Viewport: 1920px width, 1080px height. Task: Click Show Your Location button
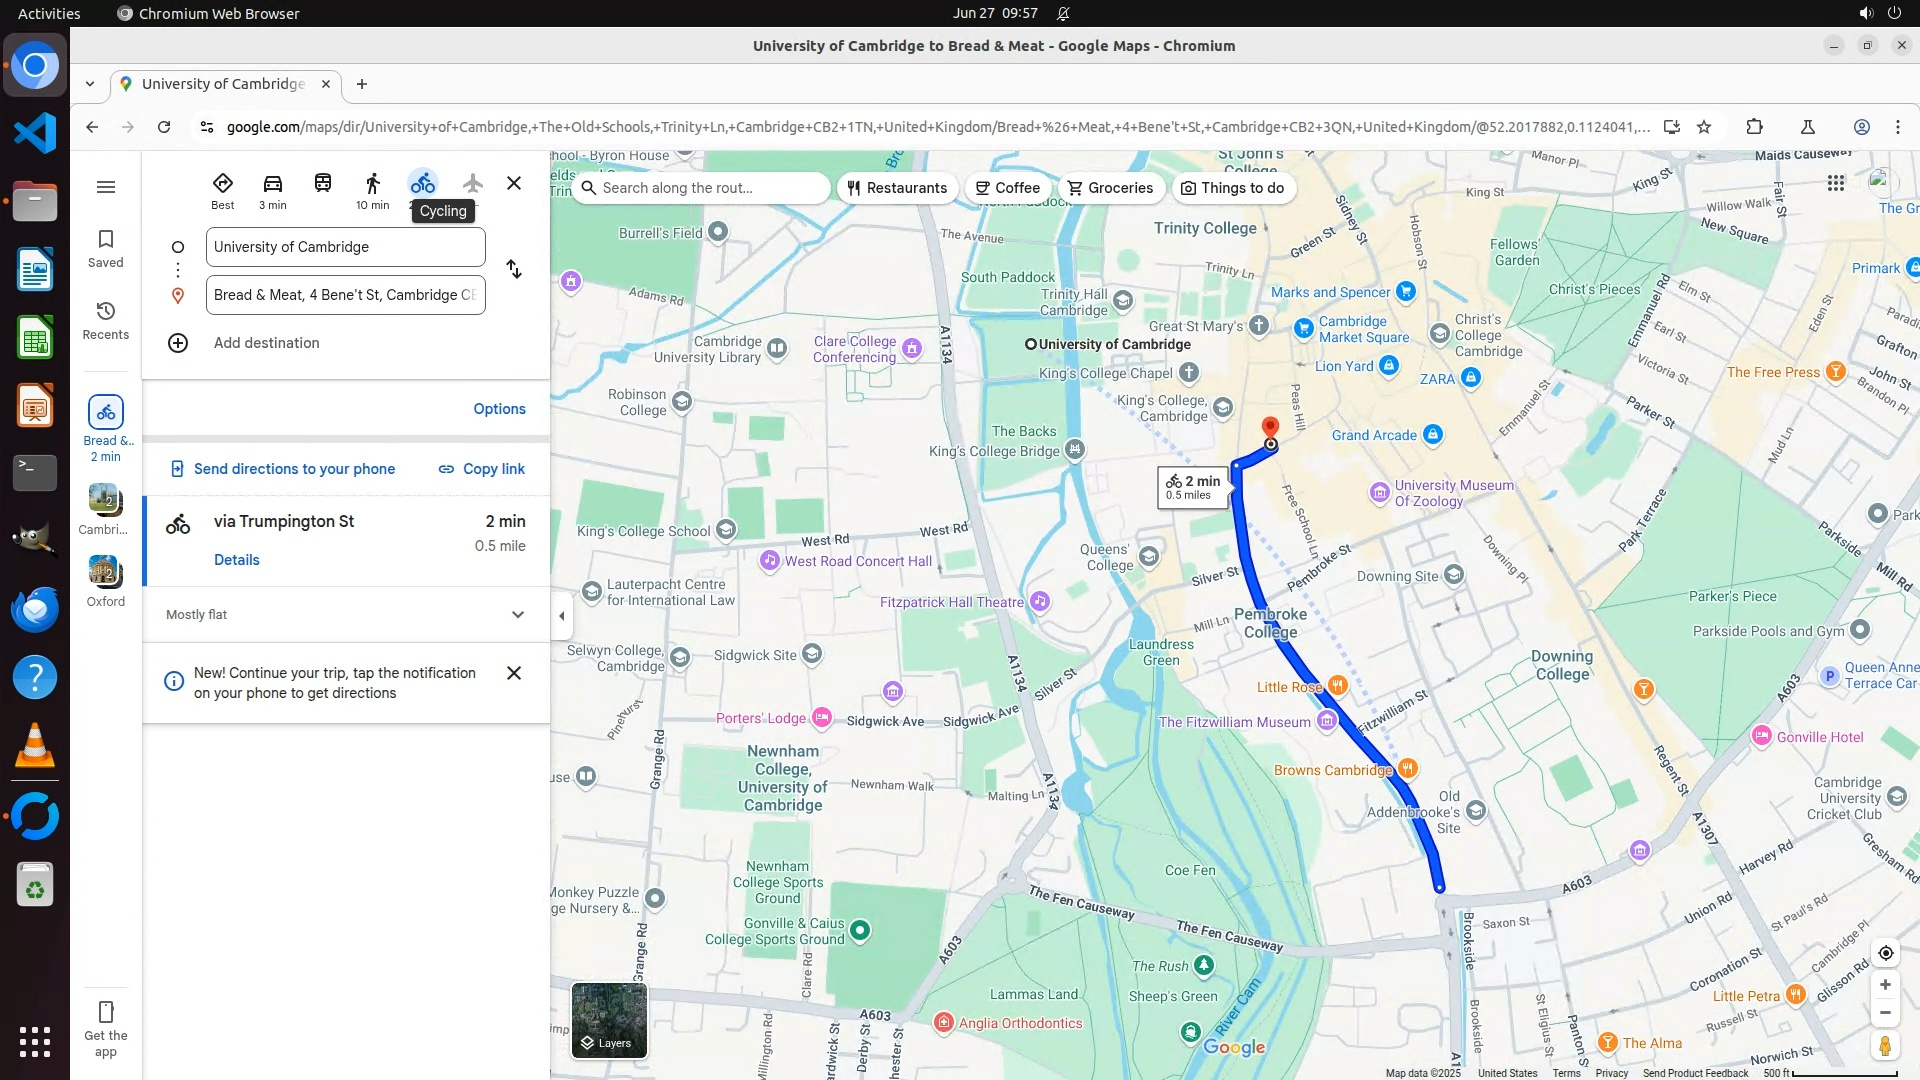[1885, 953]
